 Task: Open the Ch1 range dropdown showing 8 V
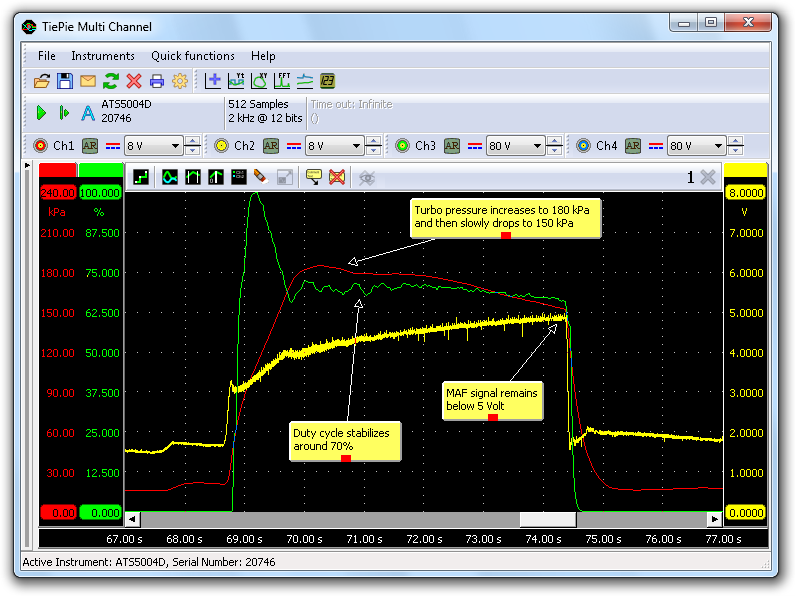pyautogui.click(x=153, y=146)
